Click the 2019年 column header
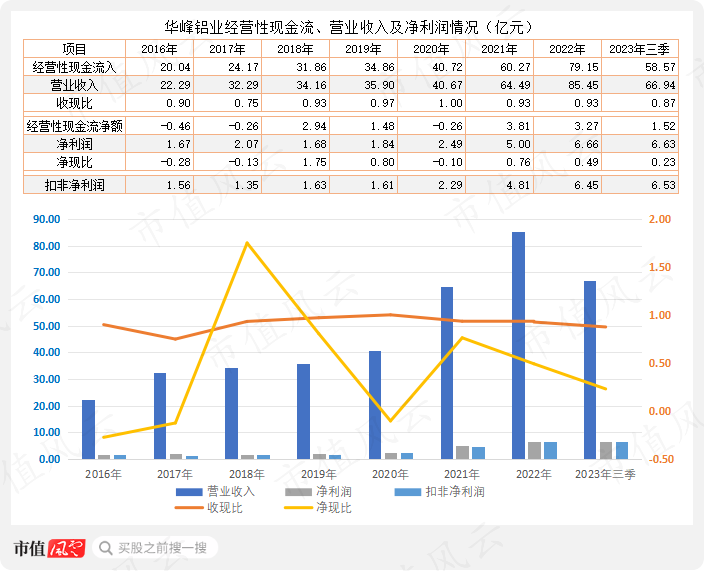704x571 pixels. [363, 48]
